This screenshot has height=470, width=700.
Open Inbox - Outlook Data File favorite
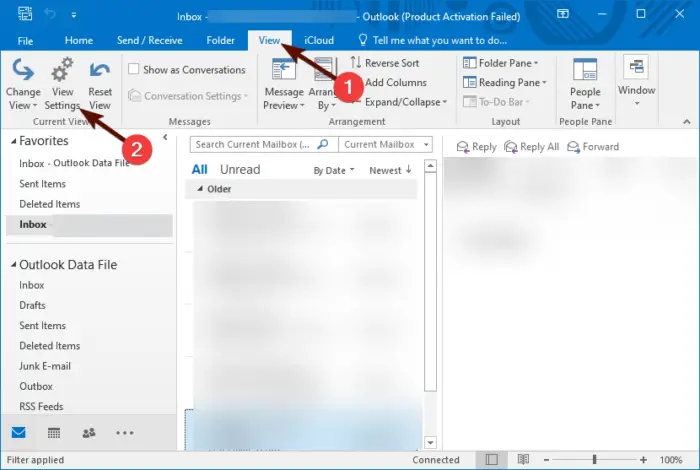[75, 163]
